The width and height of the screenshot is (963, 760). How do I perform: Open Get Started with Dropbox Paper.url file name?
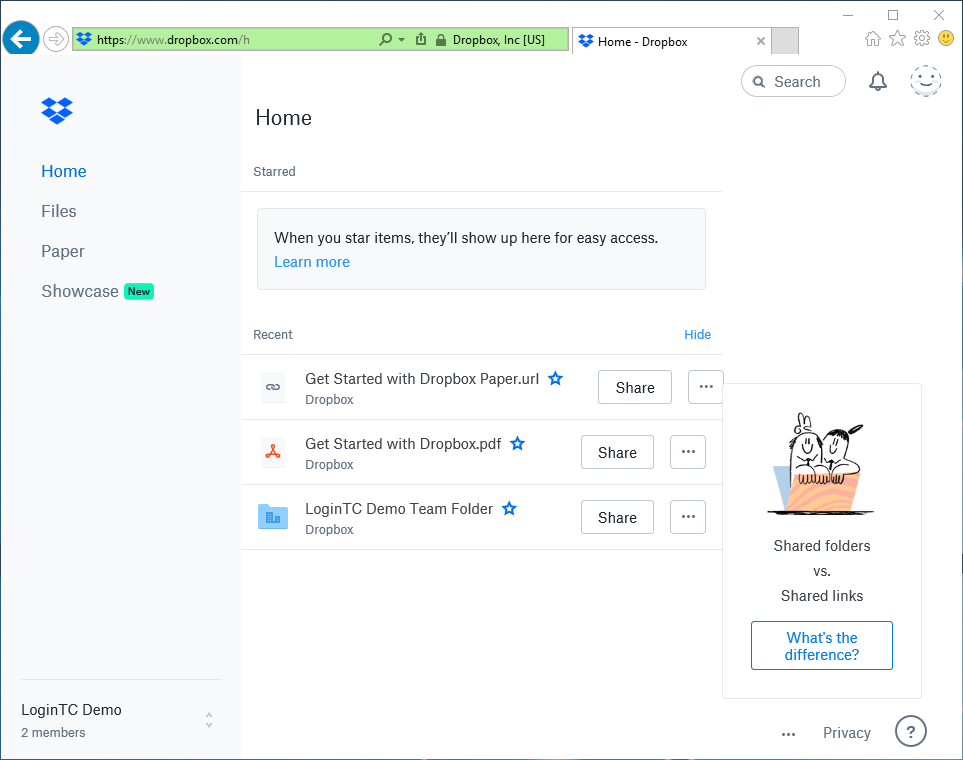pos(422,379)
